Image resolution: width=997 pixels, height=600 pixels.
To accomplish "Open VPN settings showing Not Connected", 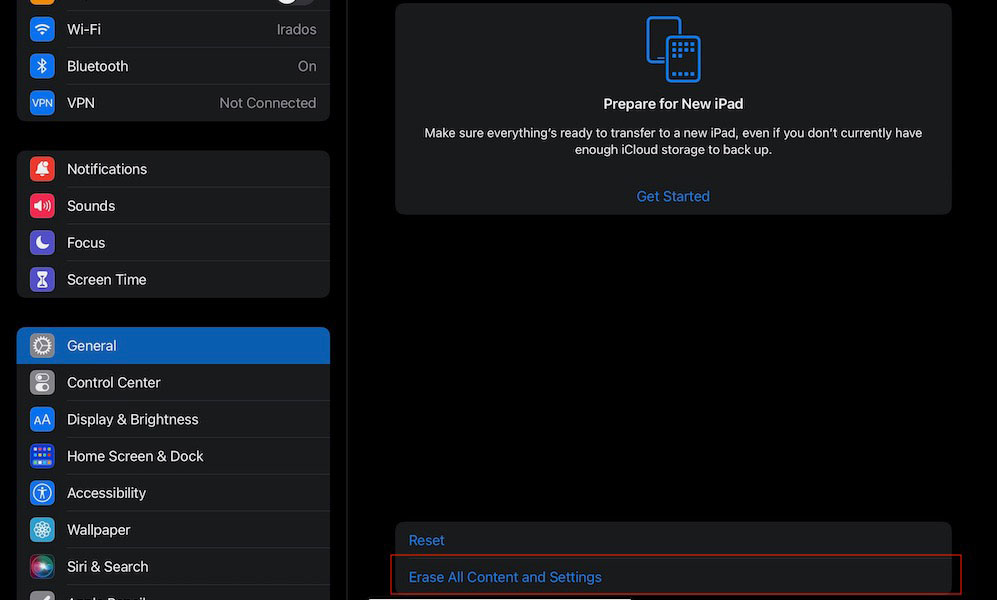I will [x=173, y=103].
